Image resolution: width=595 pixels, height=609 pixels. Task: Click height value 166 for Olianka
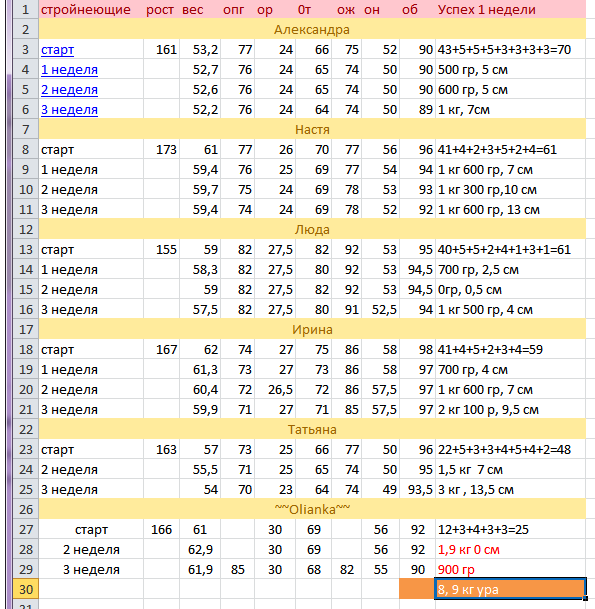pos(161,529)
